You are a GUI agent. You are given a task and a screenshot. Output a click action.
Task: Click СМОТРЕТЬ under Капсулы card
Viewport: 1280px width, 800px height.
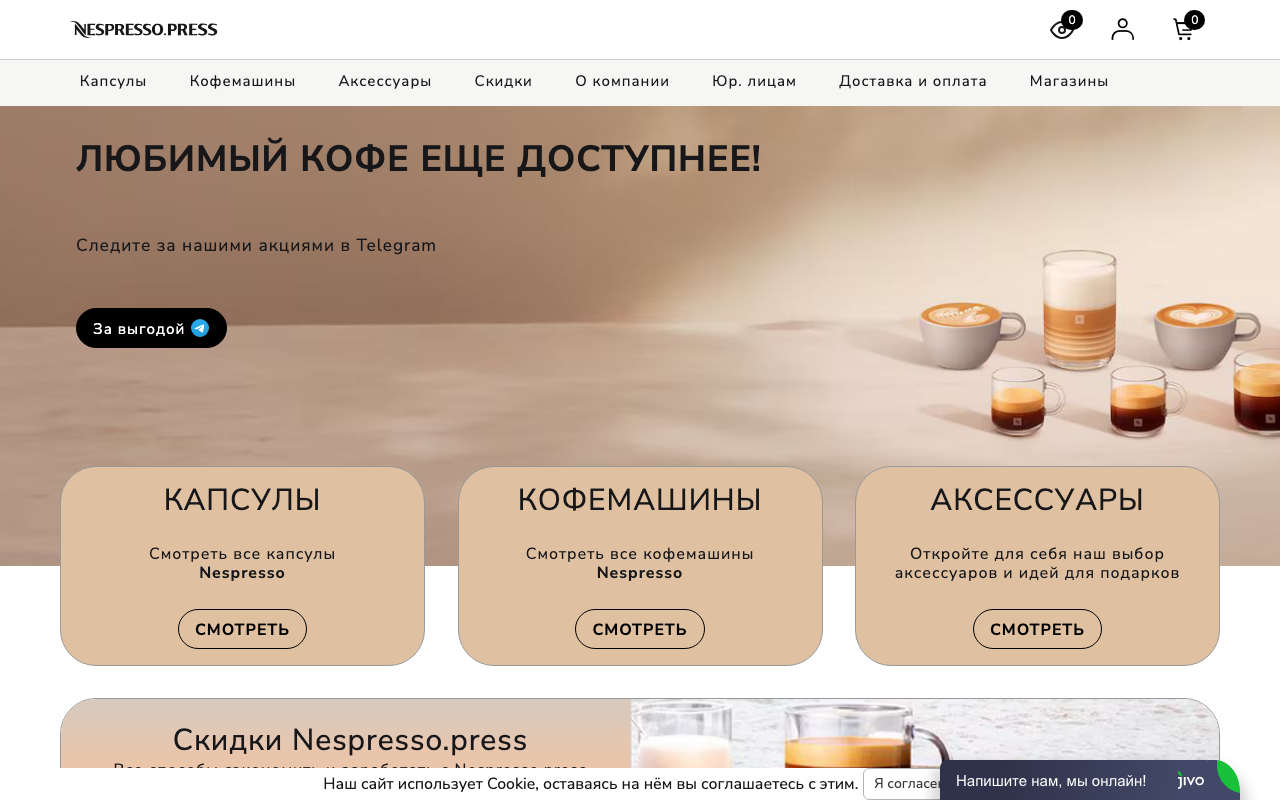click(242, 629)
